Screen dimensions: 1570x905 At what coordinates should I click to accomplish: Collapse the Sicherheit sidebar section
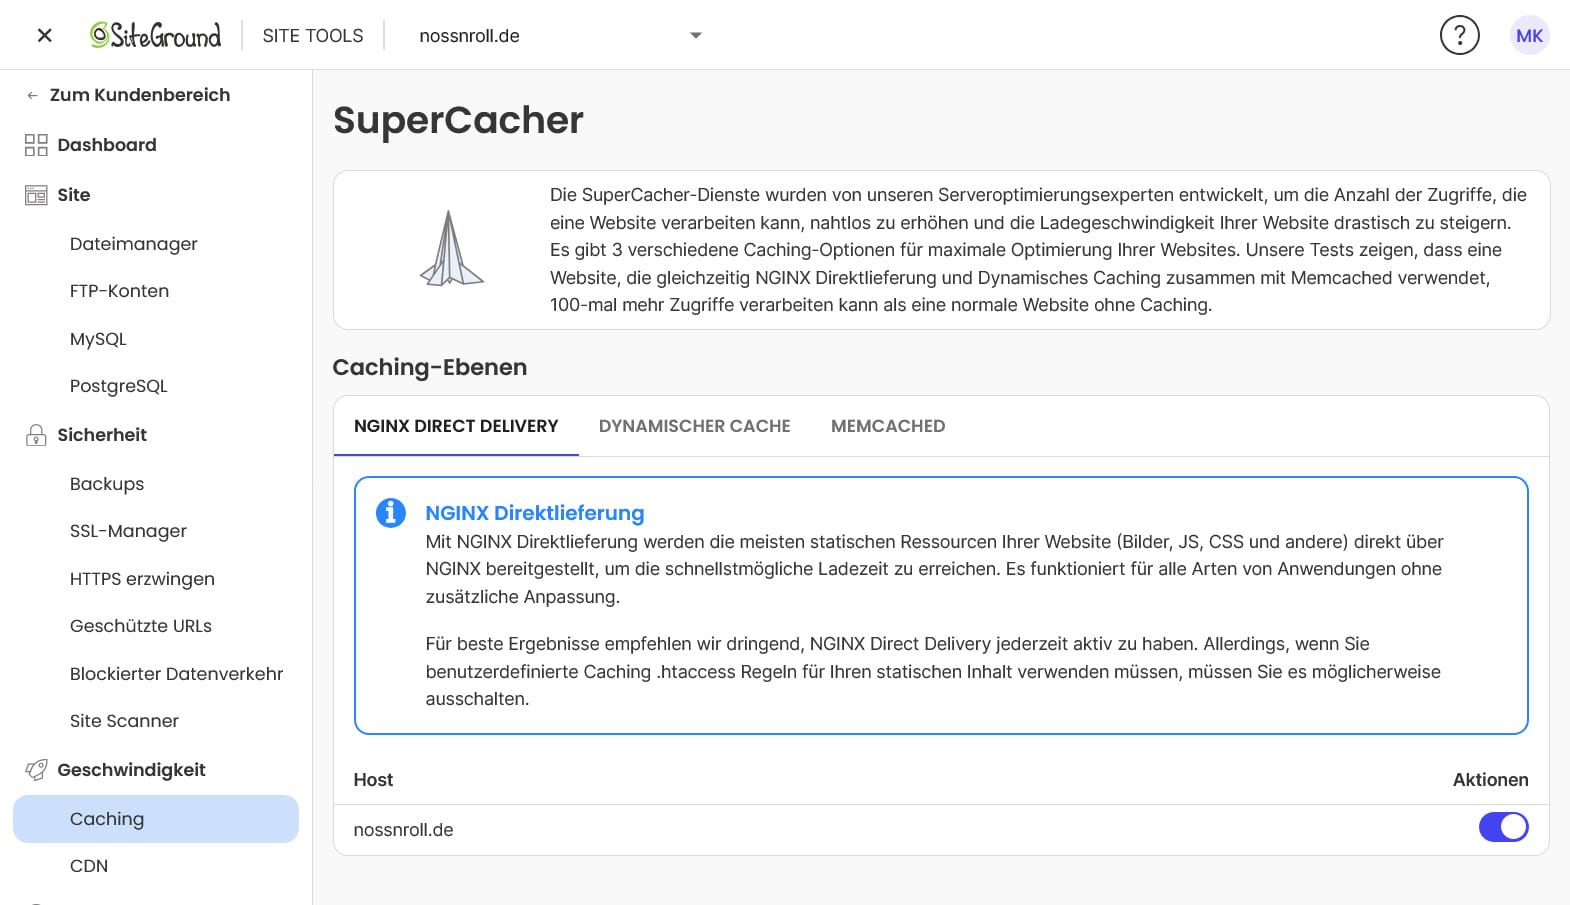102,435
